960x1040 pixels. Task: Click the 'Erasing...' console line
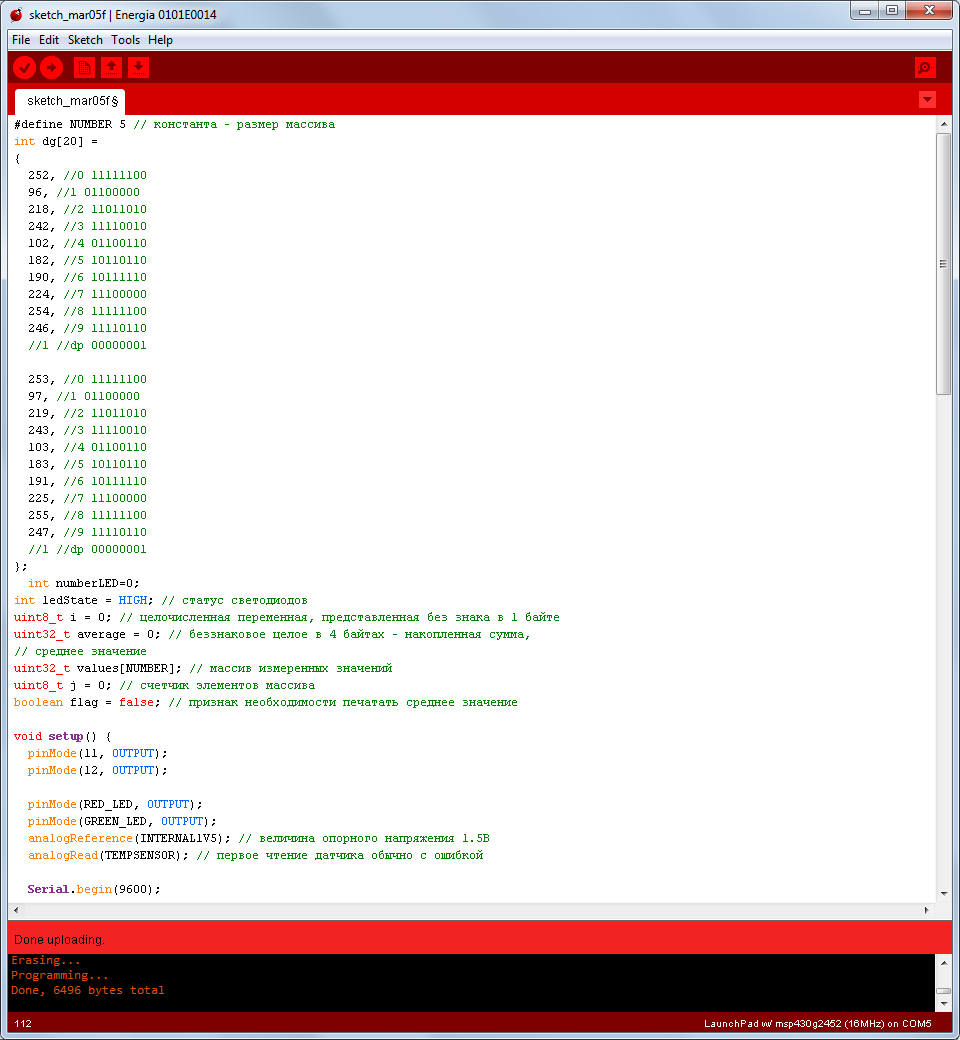pos(45,961)
